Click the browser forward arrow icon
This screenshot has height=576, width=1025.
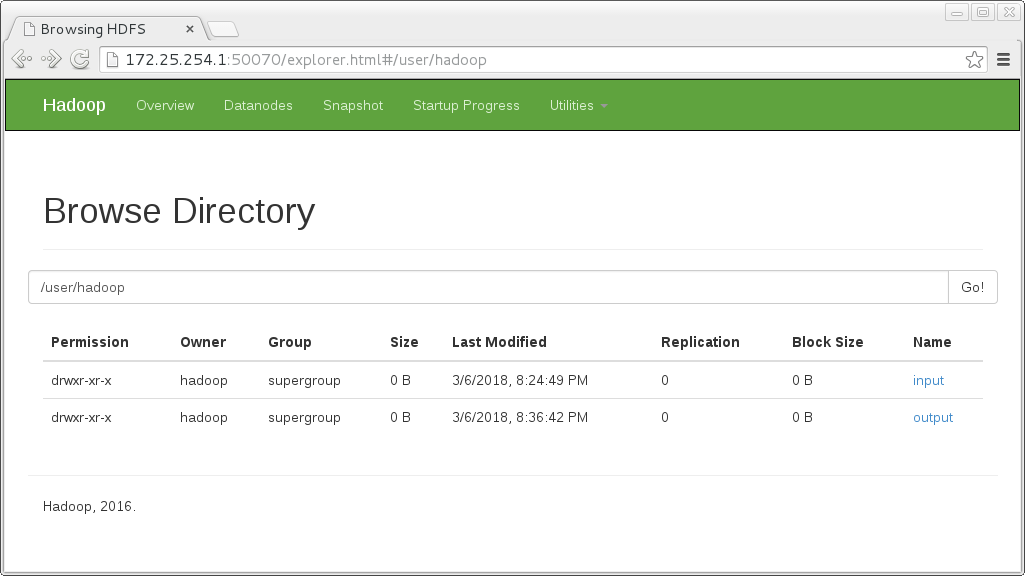pos(51,60)
